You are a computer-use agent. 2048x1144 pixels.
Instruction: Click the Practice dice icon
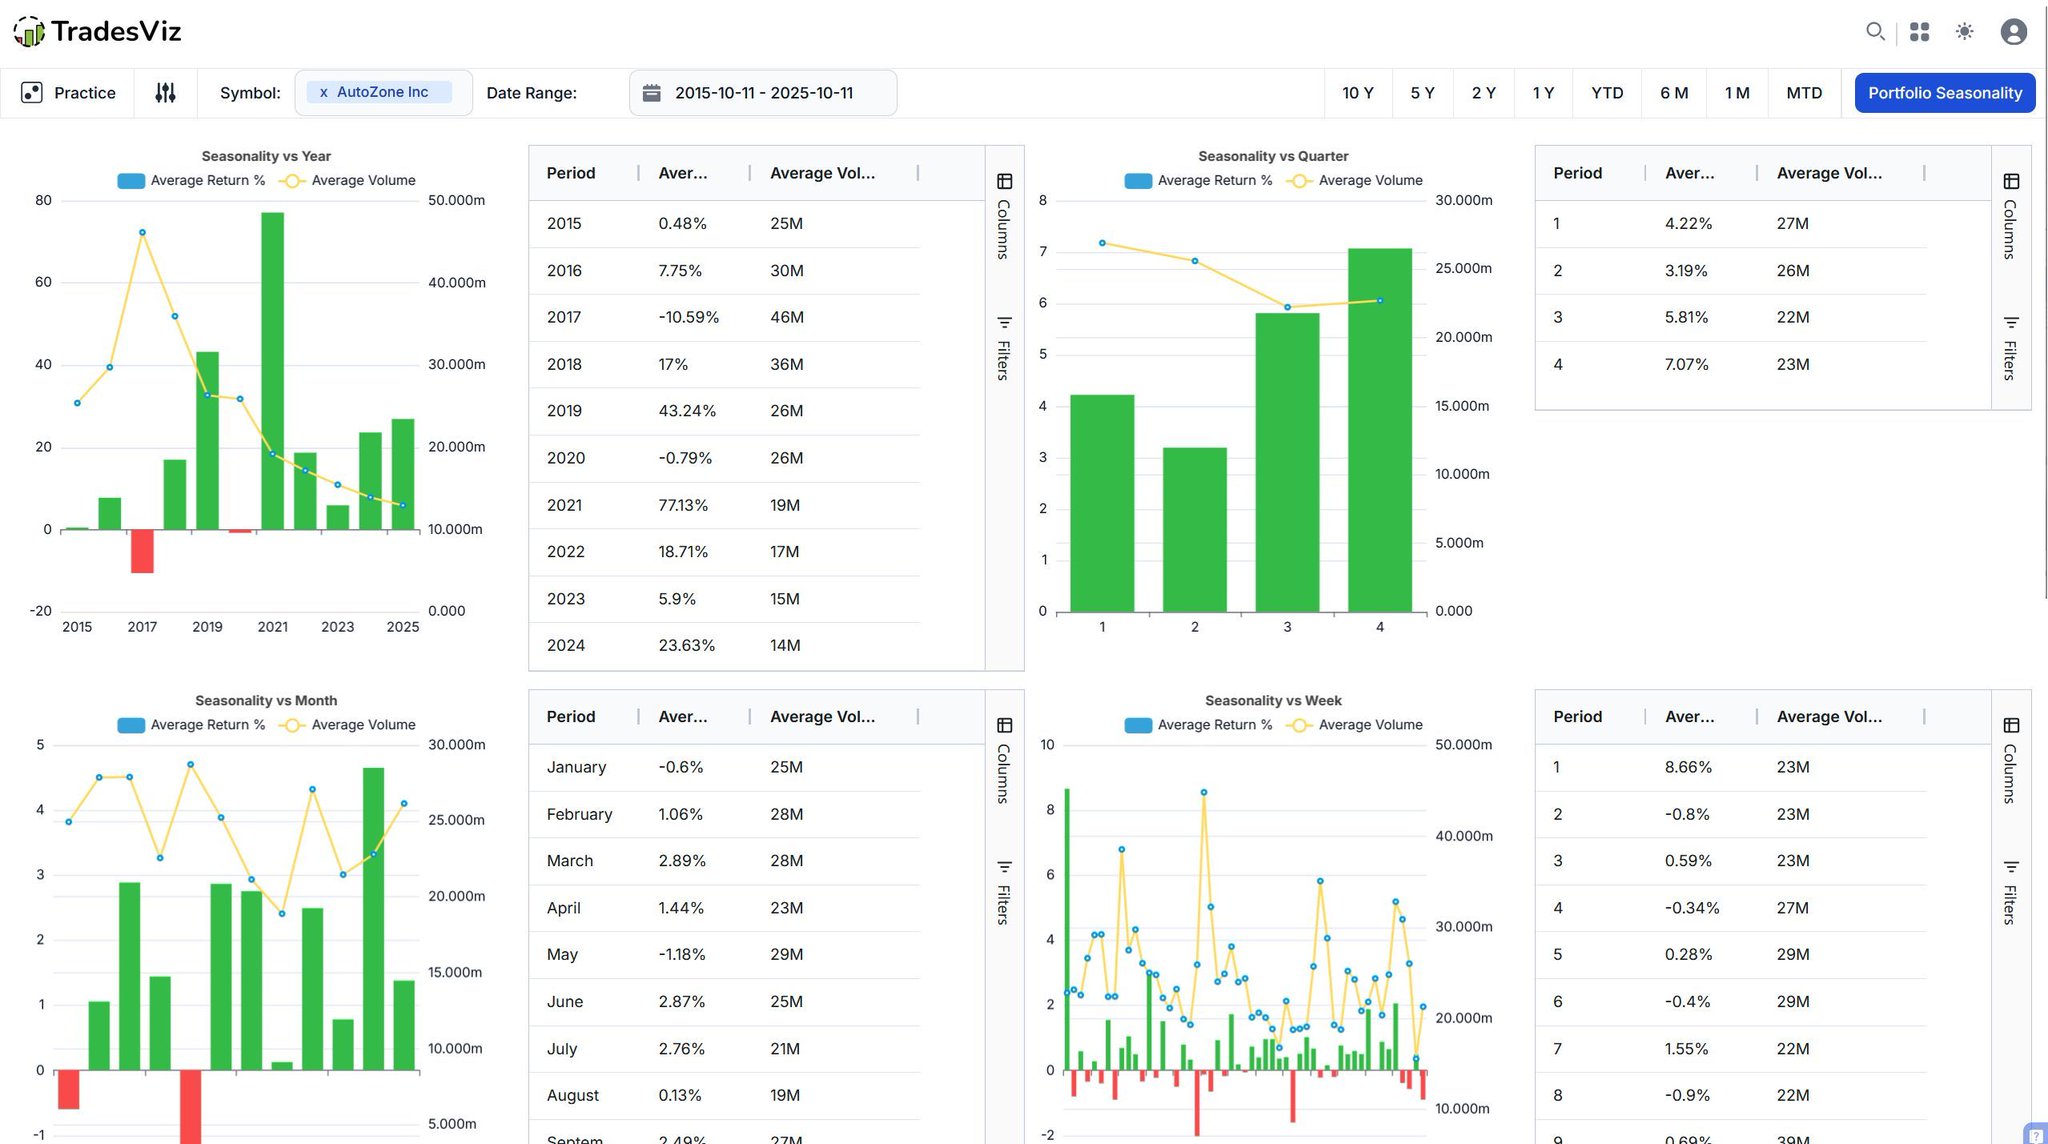(x=32, y=93)
